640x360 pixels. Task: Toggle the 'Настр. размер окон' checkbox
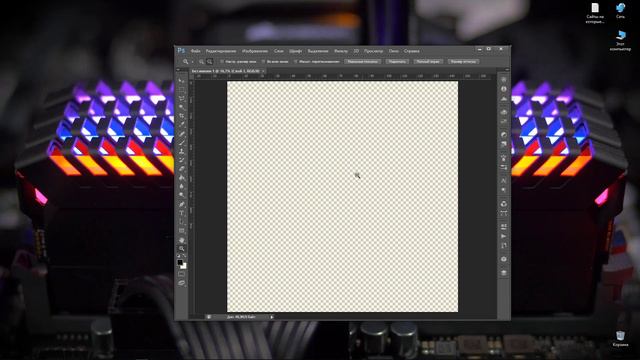pyautogui.click(x=222, y=62)
